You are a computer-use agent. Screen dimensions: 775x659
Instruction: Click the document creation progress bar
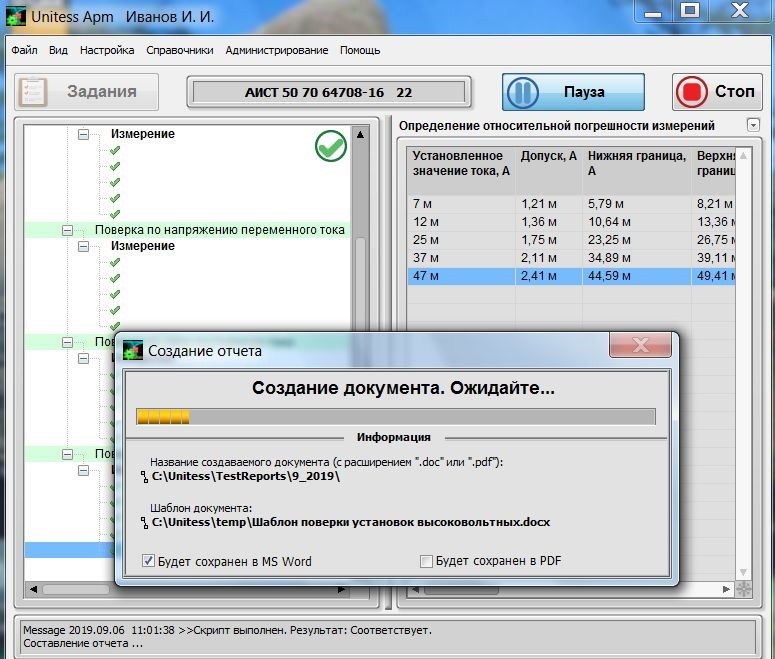coord(395,416)
